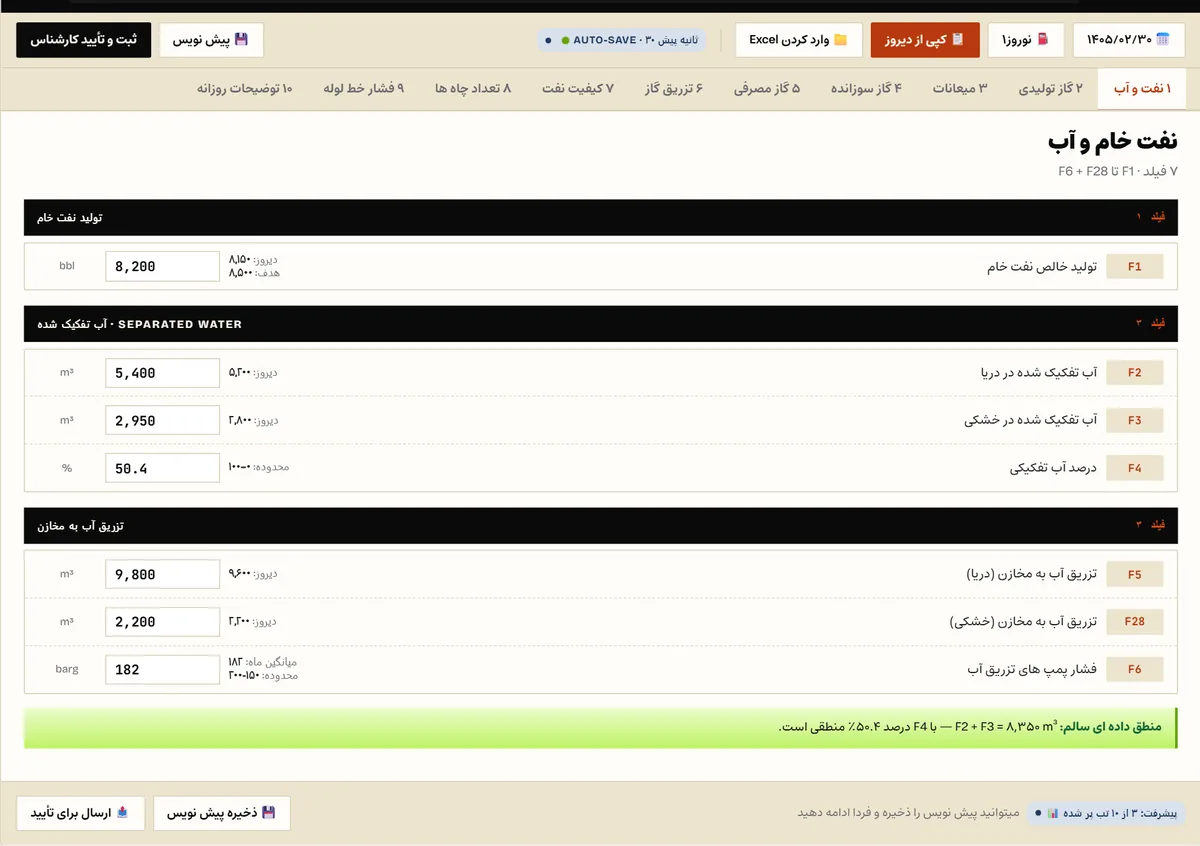The width and height of the screenshot is (1200, 846).
Task: Click the label 'درصد آب تفکیکی'
Action: [1053, 468]
